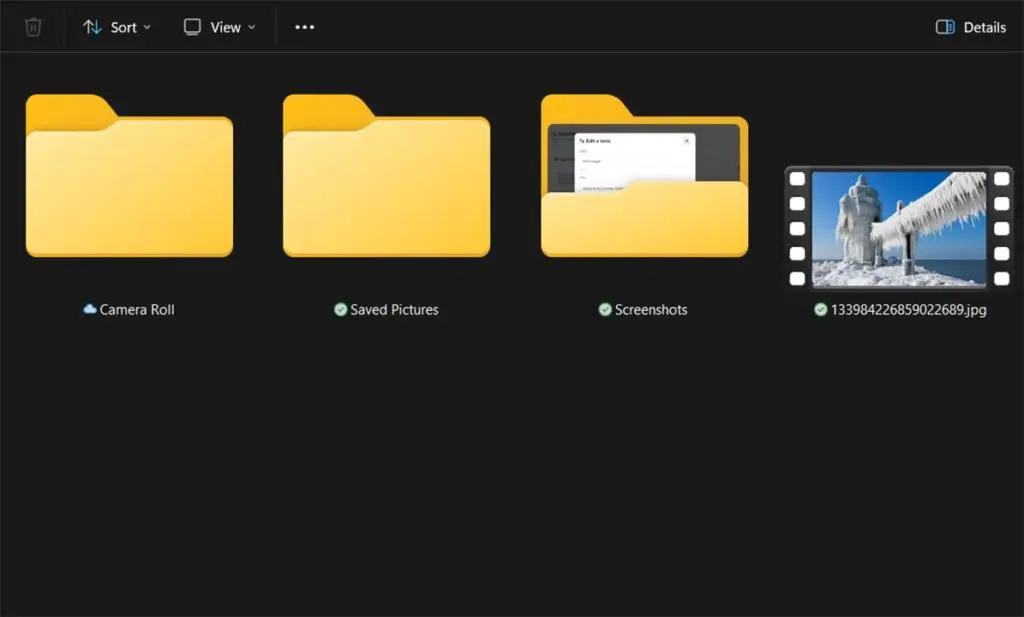Select the Screenshots folder icon
The height and width of the screenshot is (617, 1024).
(645, 176)
